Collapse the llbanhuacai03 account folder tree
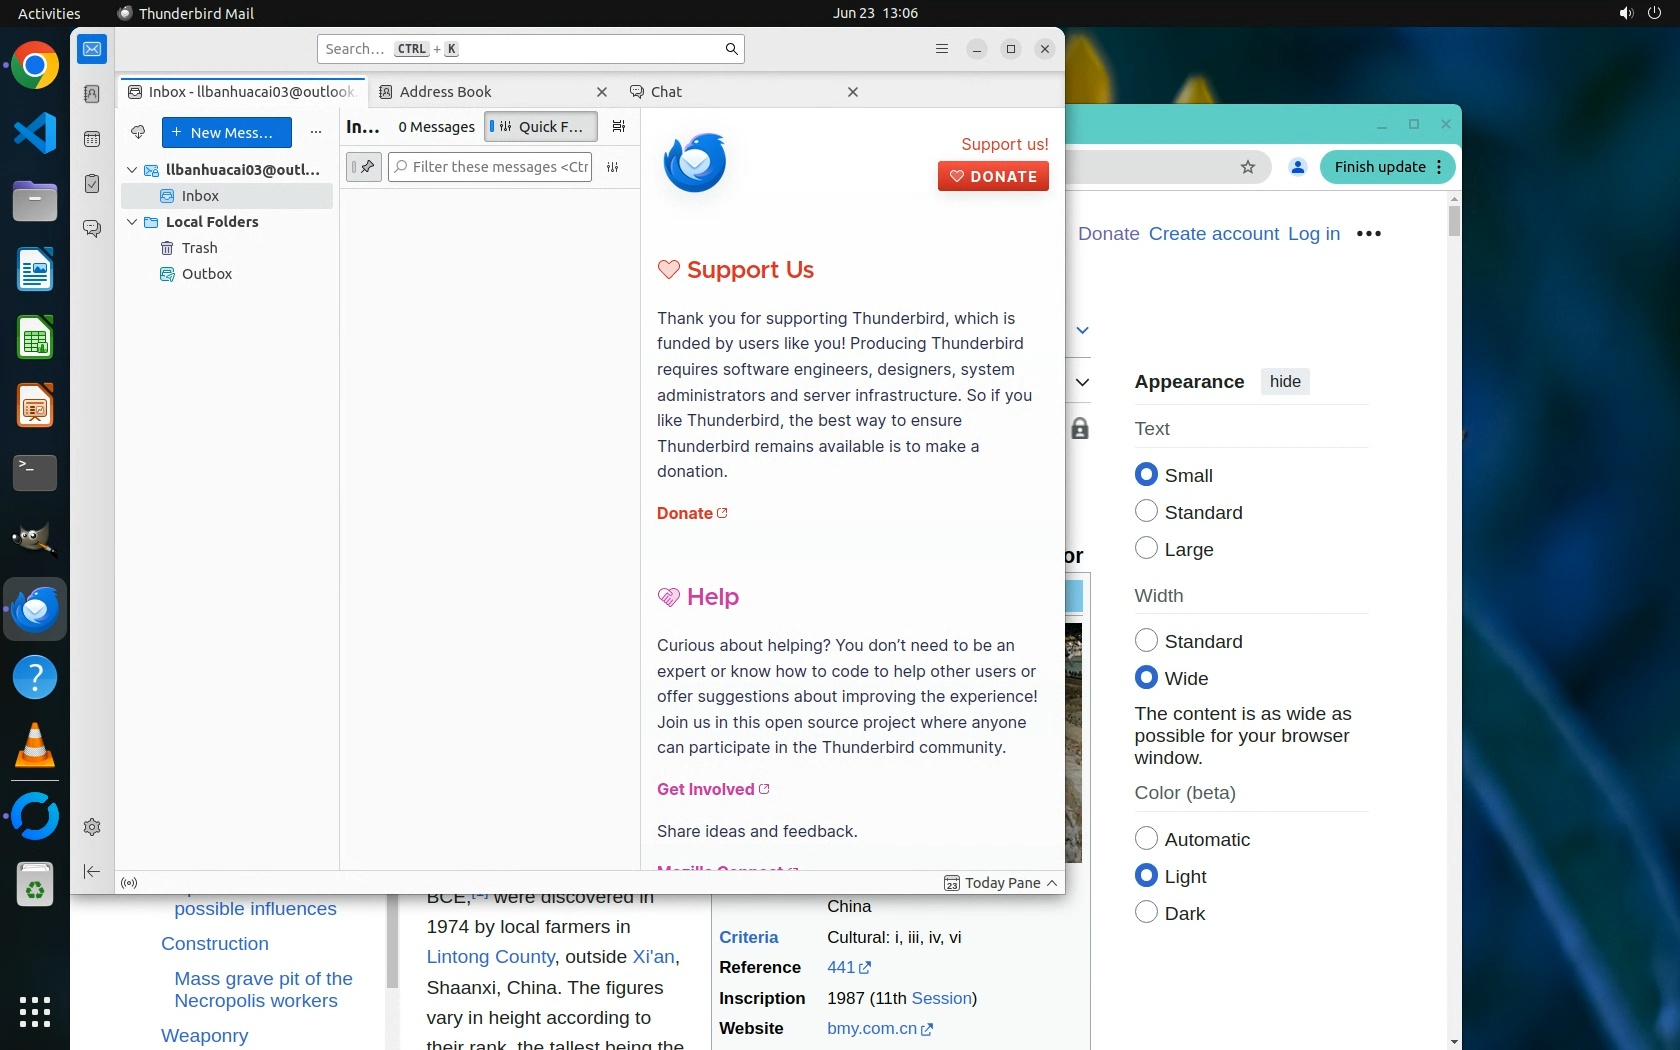Viewport: 1680px width, 1050px height. point(132,170)
